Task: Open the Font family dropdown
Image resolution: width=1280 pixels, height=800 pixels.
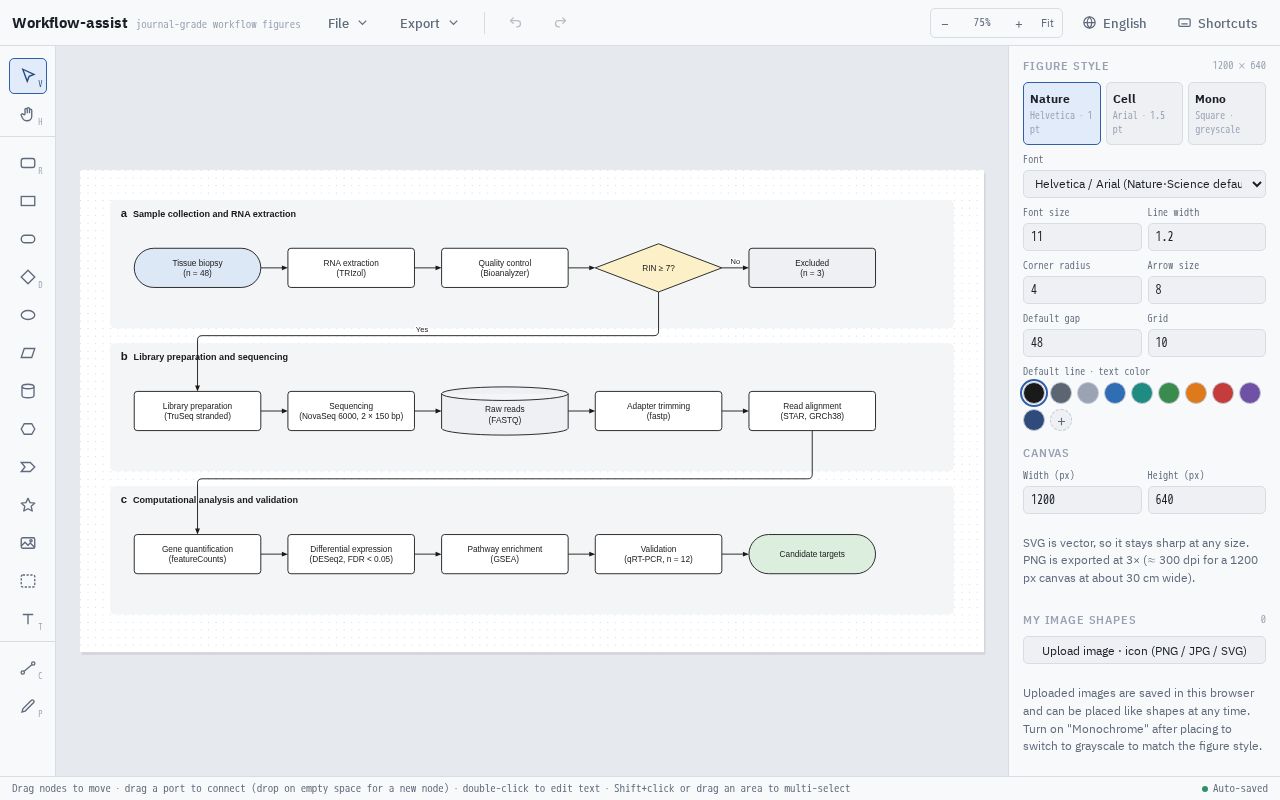Action: click(x=1144, y=184)
